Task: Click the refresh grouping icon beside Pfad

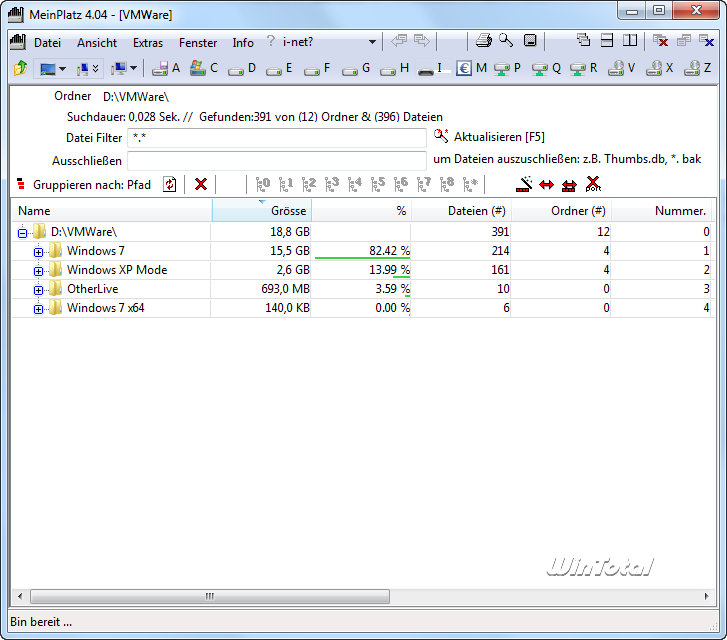Action: tap(170, 184)
